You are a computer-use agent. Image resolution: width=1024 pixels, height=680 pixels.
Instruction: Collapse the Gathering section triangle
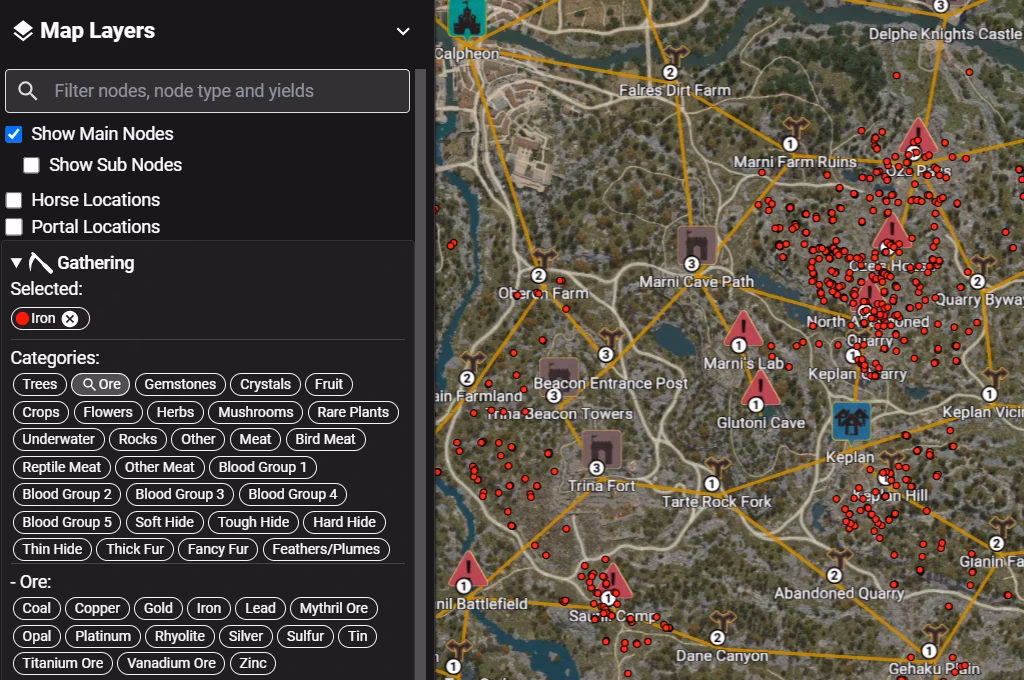[16, 263]
